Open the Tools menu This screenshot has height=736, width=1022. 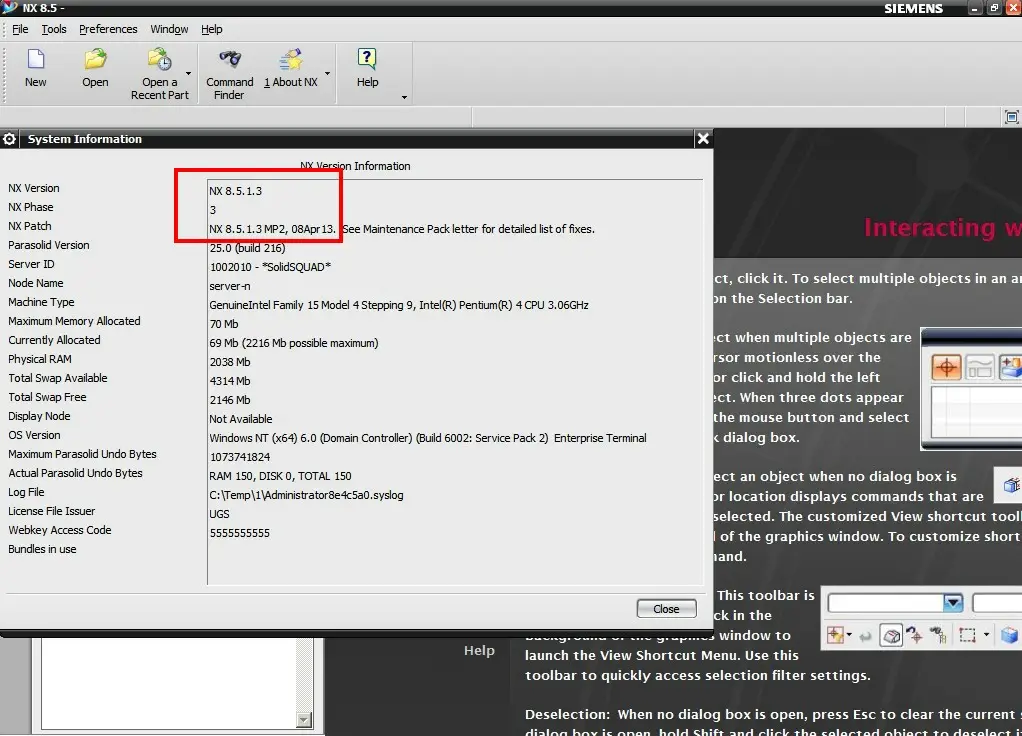pos(54,29)
